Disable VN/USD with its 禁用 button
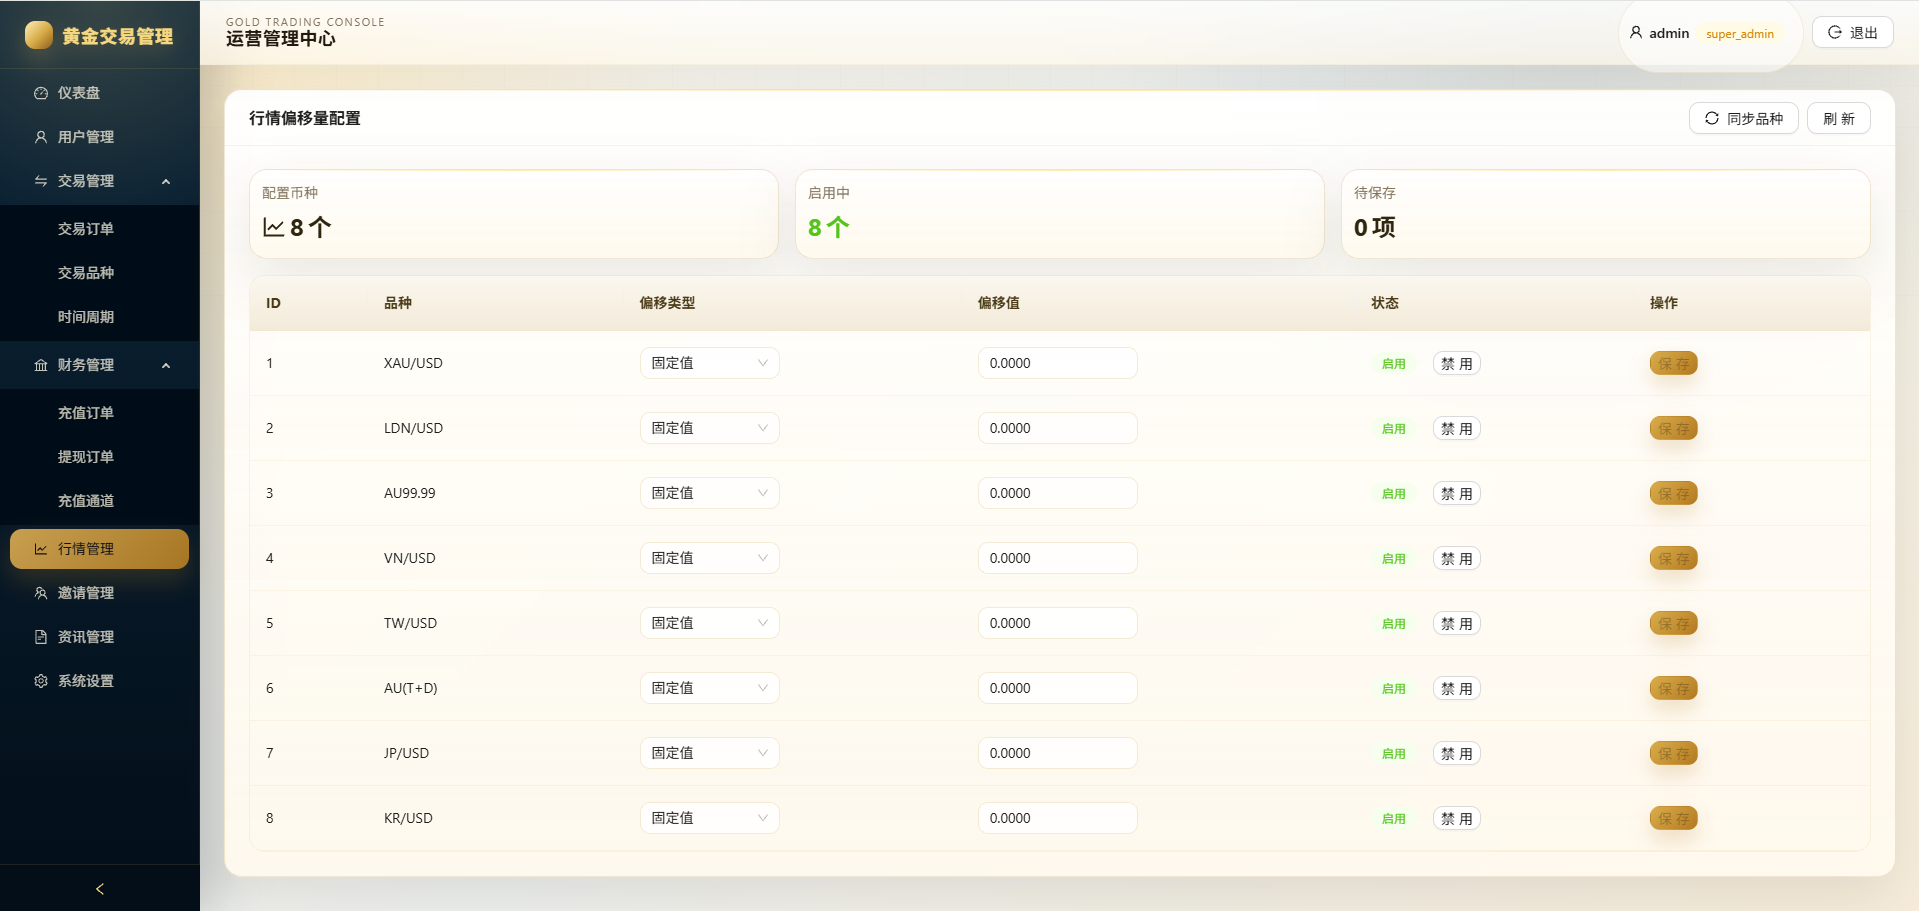 (1457, 558)
